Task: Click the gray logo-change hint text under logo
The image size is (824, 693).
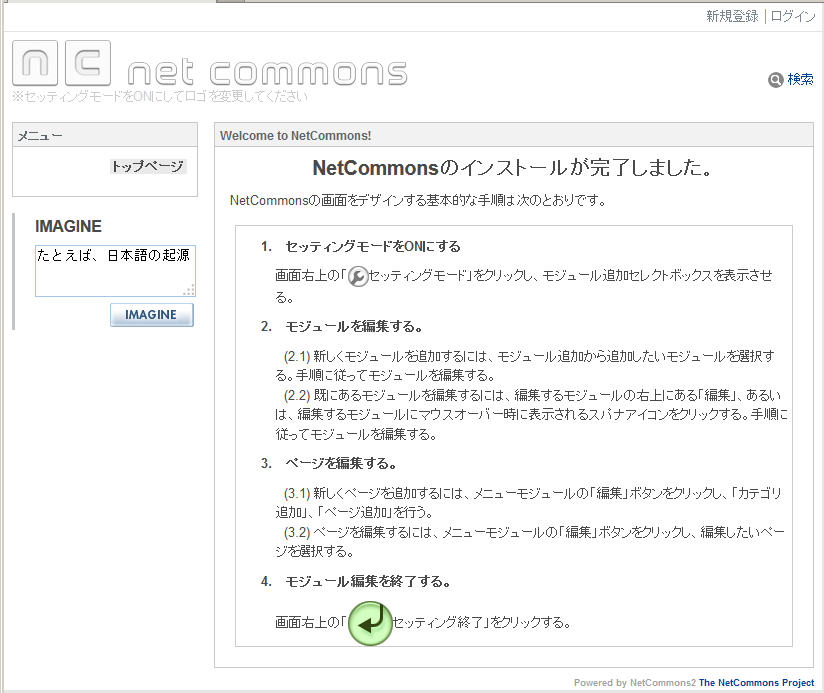Action: click(x=160, y=97)
